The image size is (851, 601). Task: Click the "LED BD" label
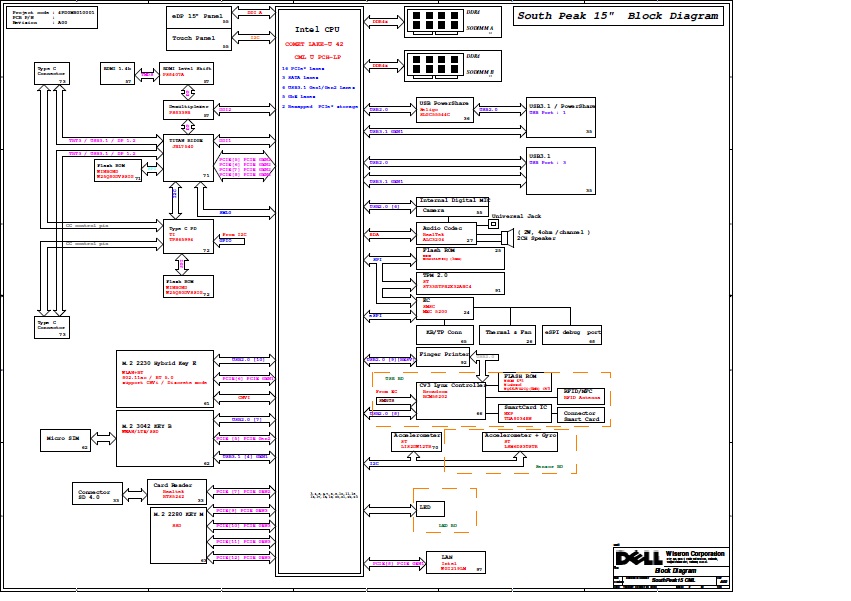(448, 526)
